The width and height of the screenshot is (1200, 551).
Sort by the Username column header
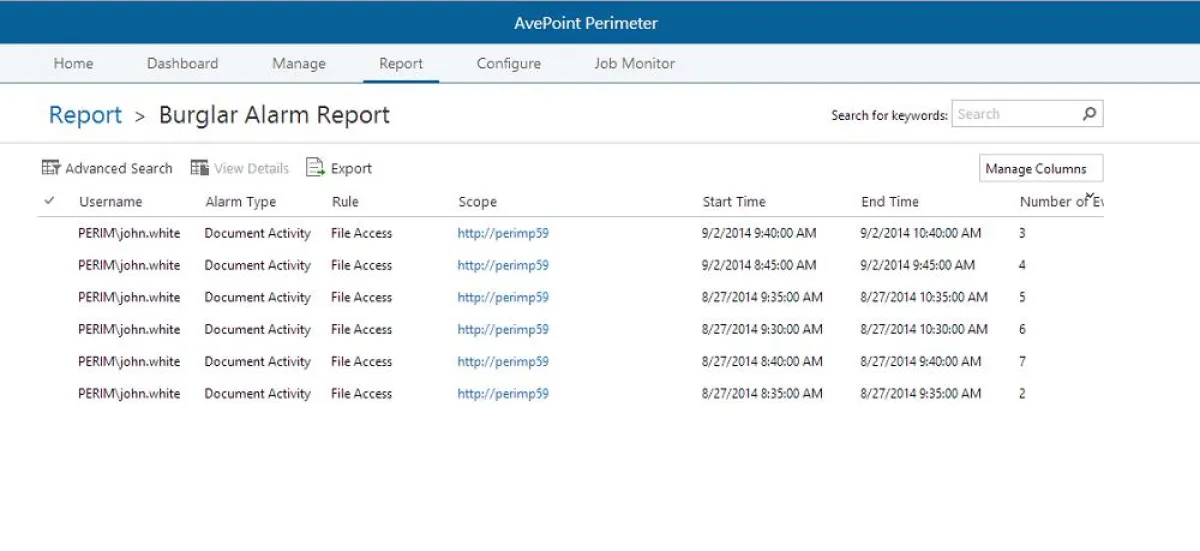click(x=111, y=202)
